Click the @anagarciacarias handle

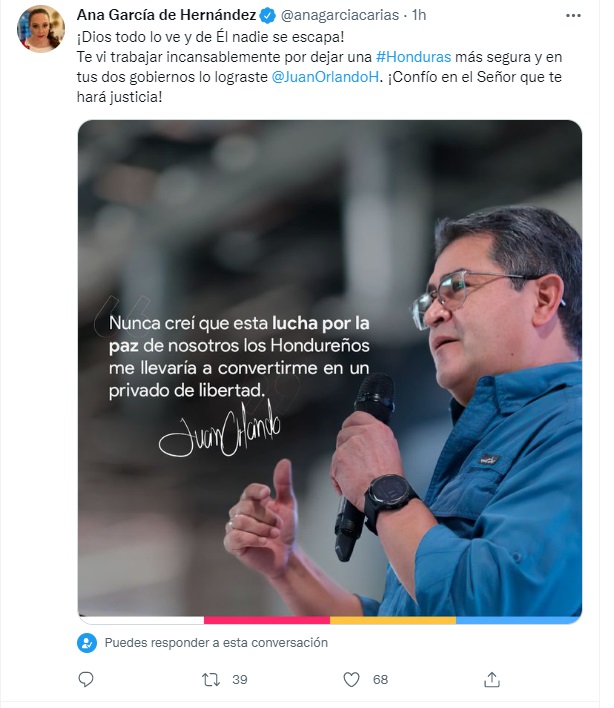[x=340, y=15]
